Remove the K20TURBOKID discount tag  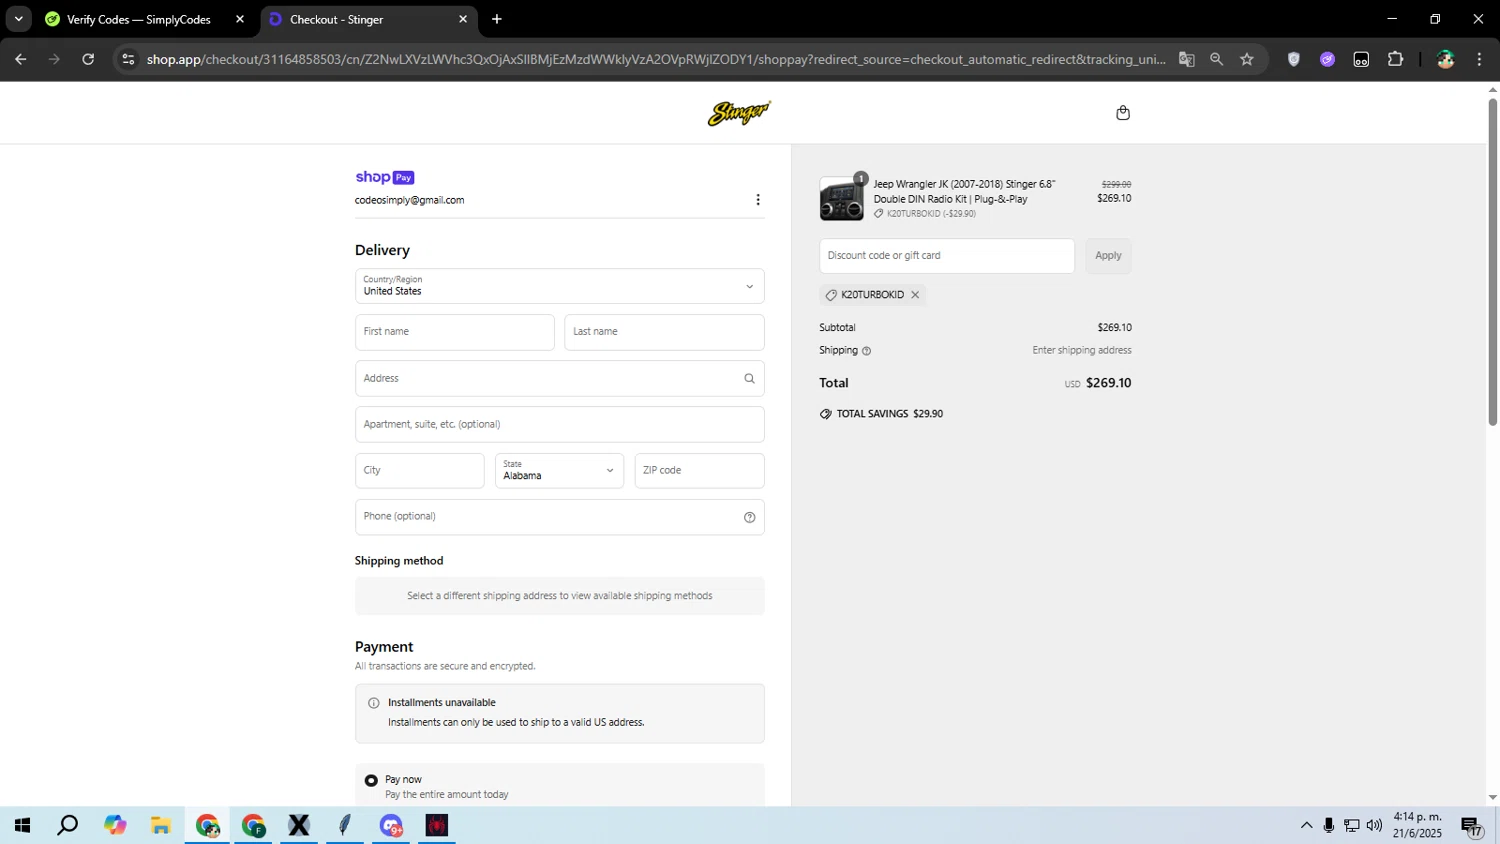coord(915,295)
